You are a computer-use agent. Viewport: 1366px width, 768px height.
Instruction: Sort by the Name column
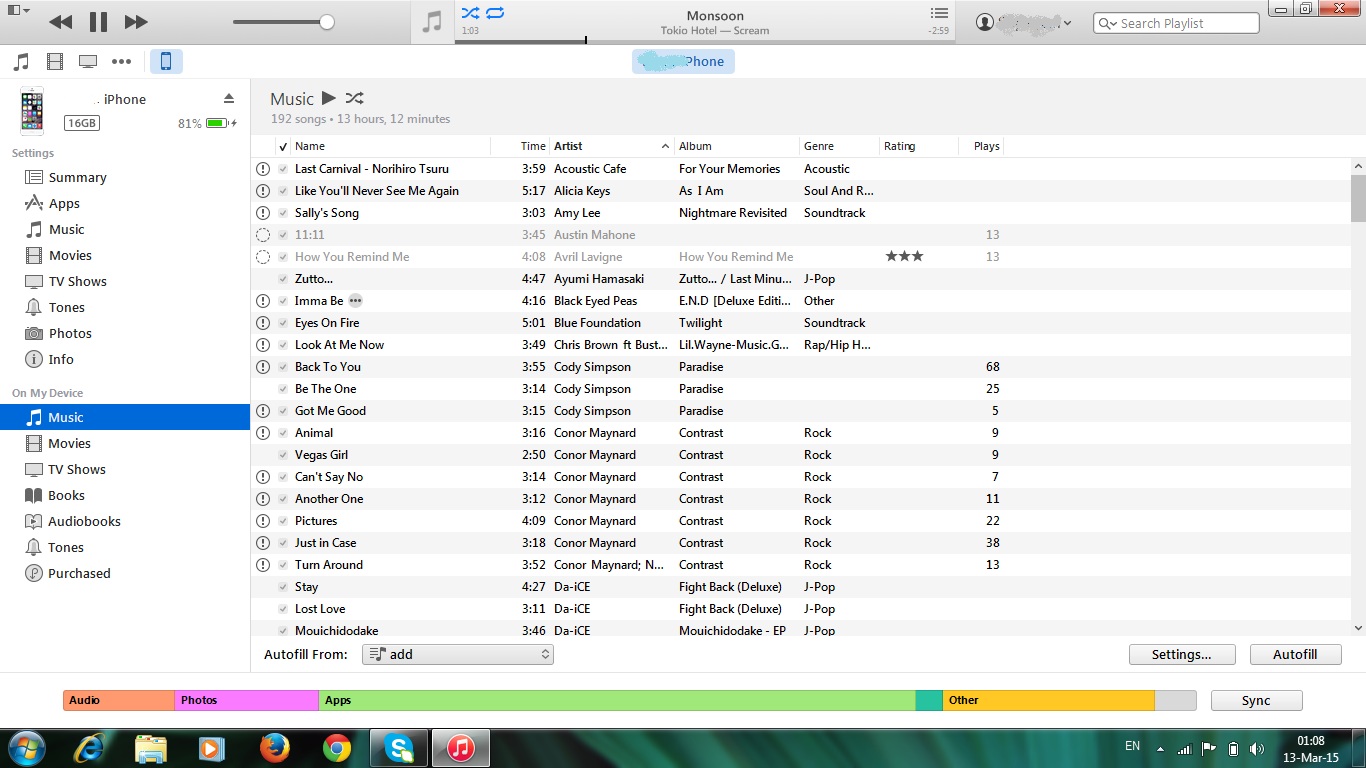[x=391, y=146]
